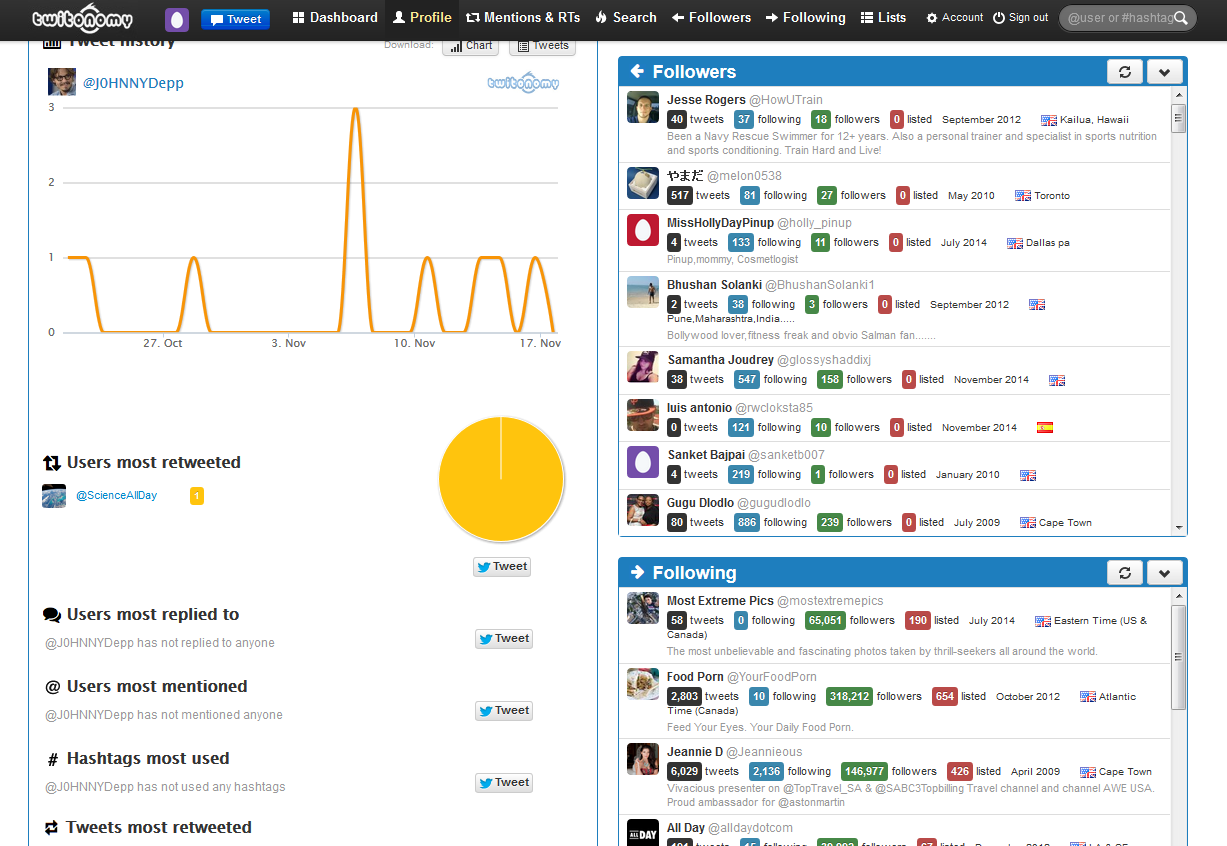Click the magnifier icon in the search box

click(1181, 18)
